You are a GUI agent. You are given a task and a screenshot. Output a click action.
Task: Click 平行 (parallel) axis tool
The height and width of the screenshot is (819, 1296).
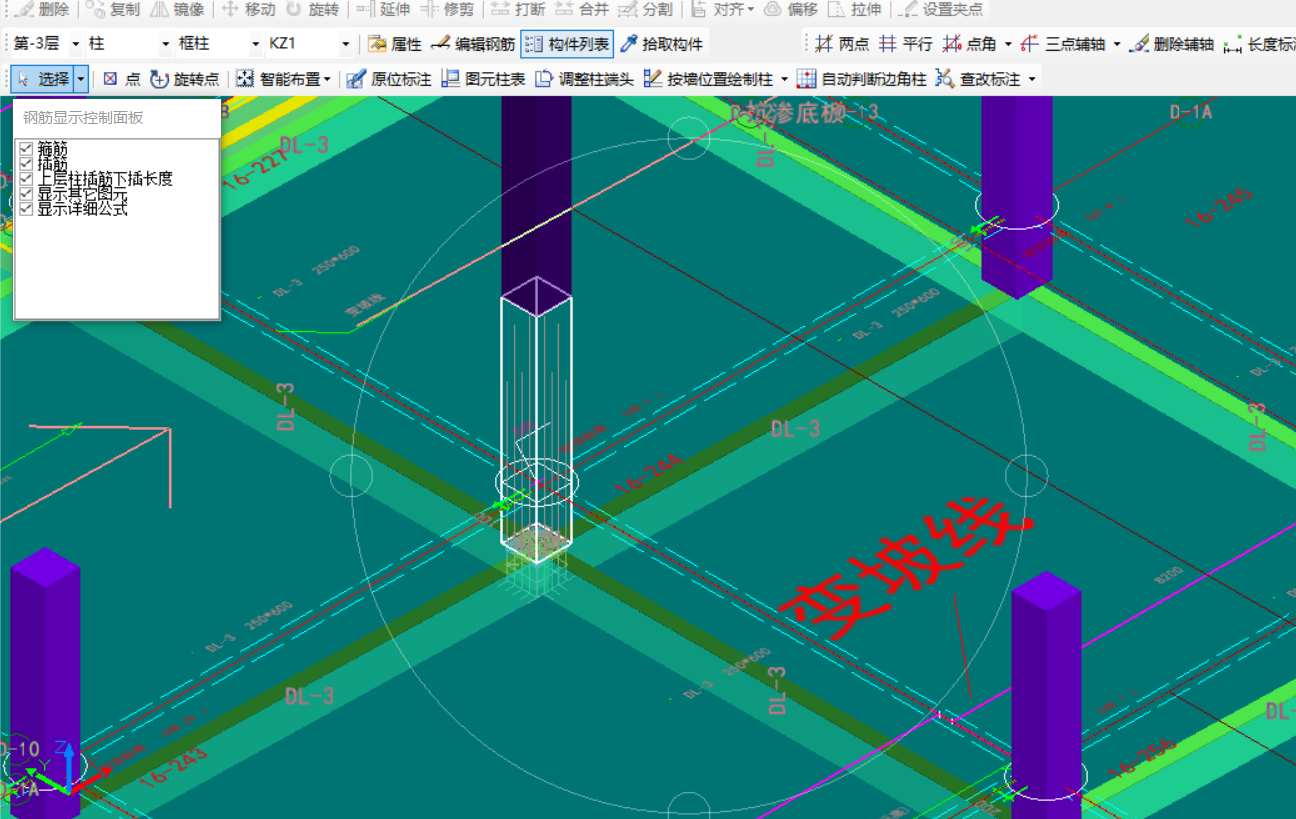[x=906, y=44]
